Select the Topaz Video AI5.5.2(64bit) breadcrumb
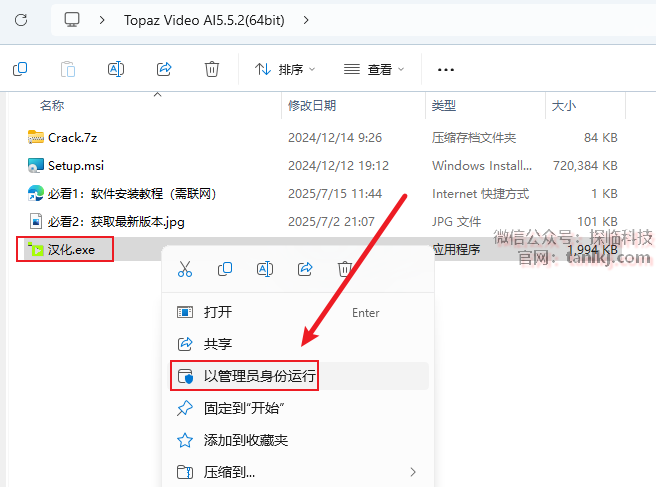This screenshot has width=656, height=487. point(204,20)
